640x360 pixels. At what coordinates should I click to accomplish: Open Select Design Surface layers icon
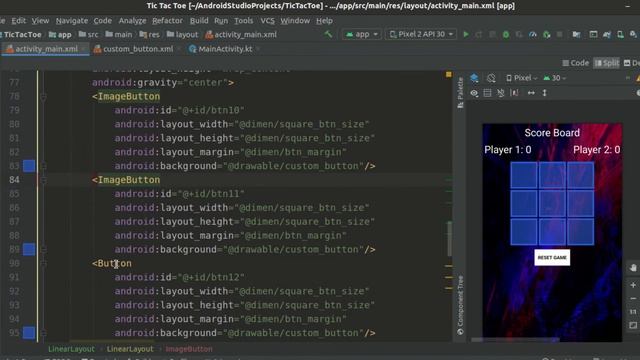pyautogui.click(x=474, y=78)
